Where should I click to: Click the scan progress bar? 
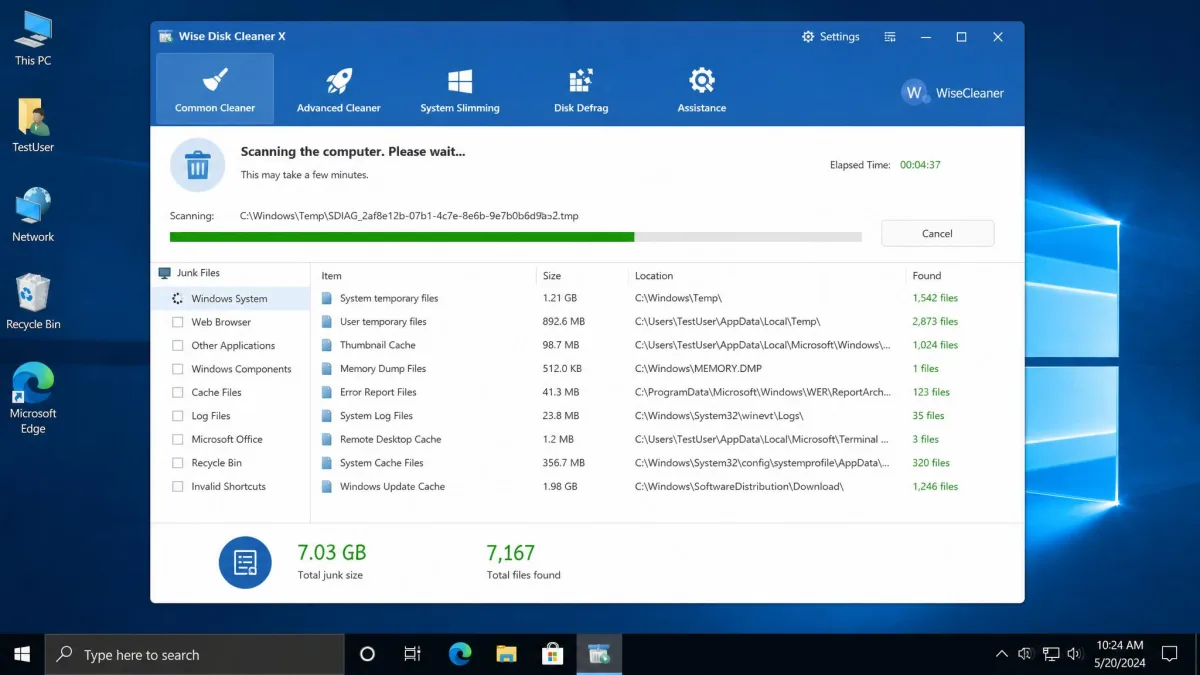pyautogui.click(x=516, y=237)
